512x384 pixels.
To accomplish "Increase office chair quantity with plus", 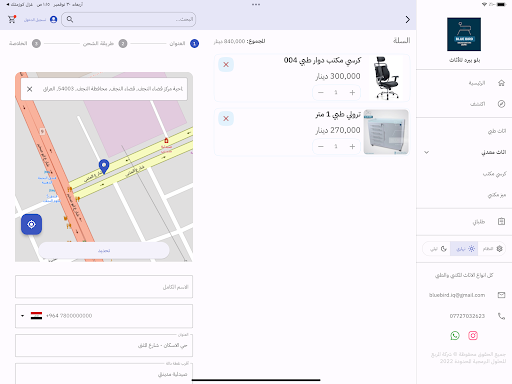I will (x=352, y=93).
